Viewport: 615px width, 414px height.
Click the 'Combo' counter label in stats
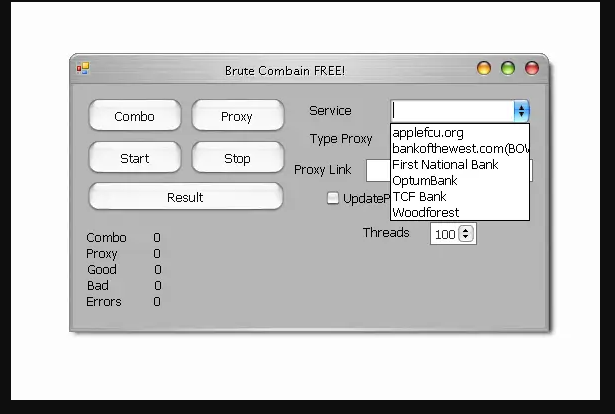[x=106, y=238]
